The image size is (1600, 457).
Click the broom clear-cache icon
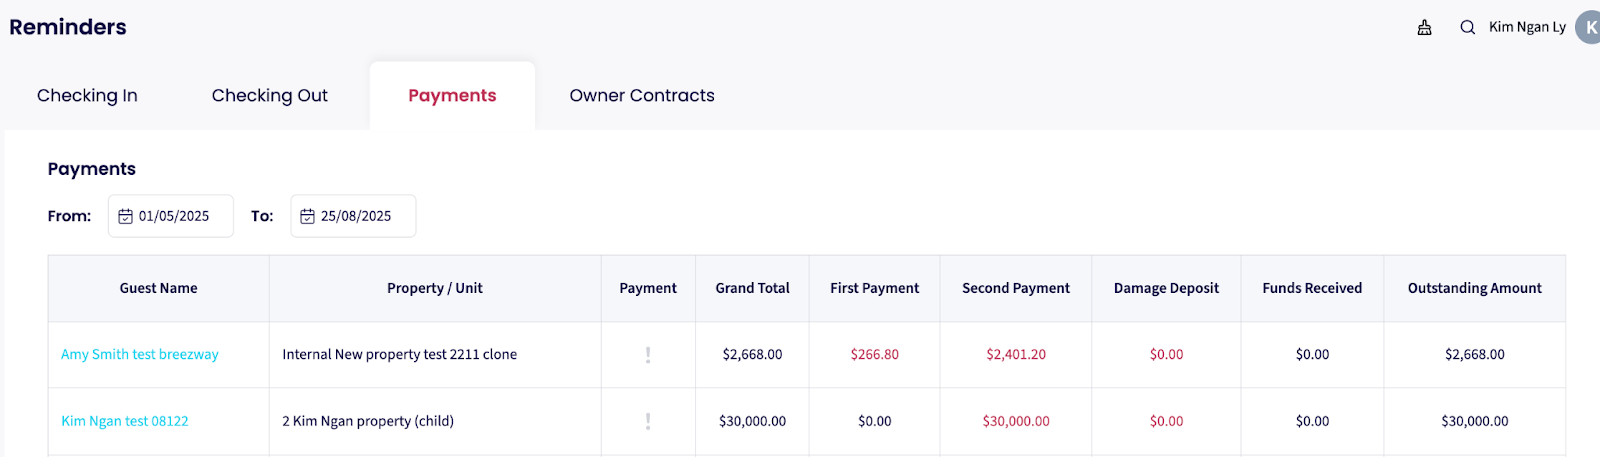coord(1424,28)
